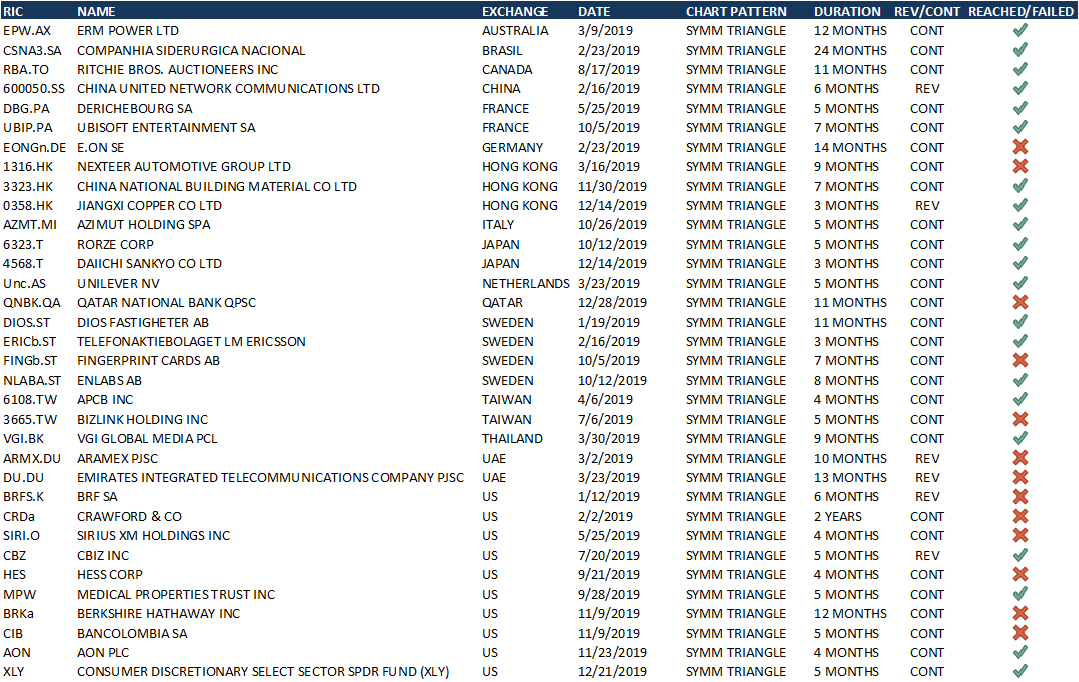Click the DURATION column header
Viewport: 1079px width, 682px height.
[847, 11]
